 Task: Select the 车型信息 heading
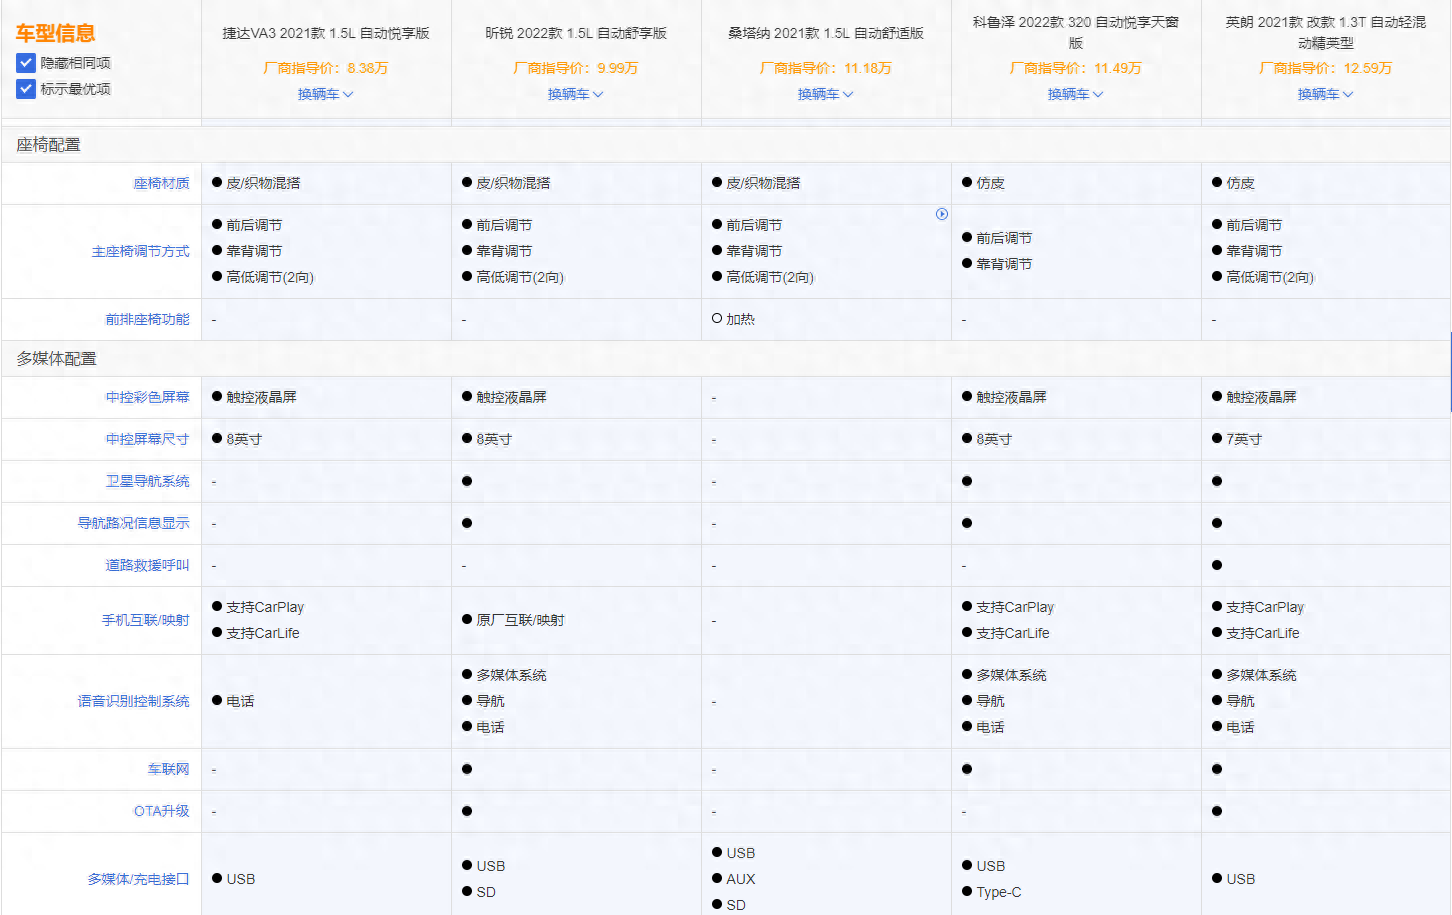(x=55, y=33)
